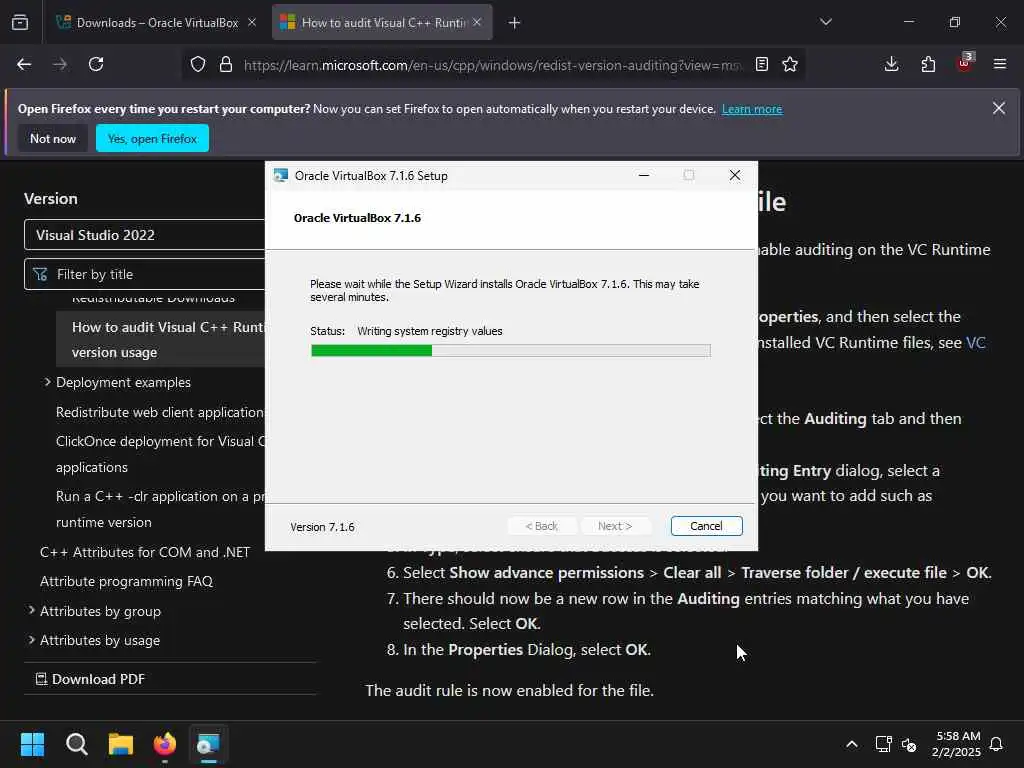The image size is (1024, 768).
Task: Minimize the VirtualBox Setup window
Action: click(644, 175)
